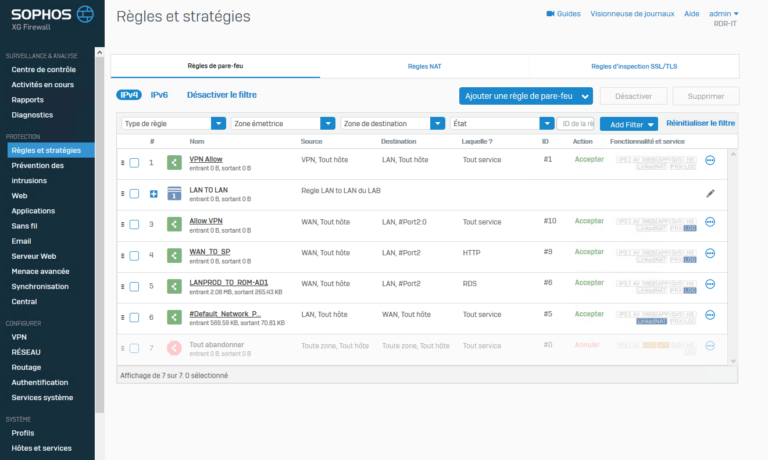Open more-options menu for Tout abandonner rule
Viewport: 768px width, 460px height.
[710, 346]
